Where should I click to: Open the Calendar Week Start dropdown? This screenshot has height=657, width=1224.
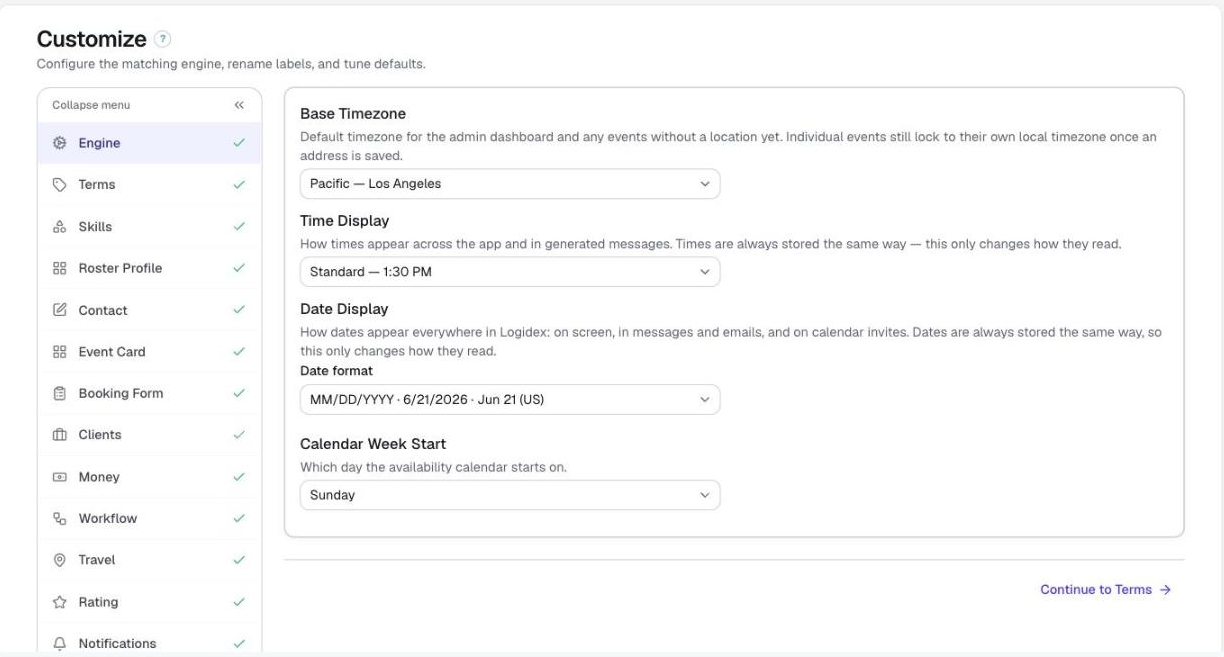(510, 495)
